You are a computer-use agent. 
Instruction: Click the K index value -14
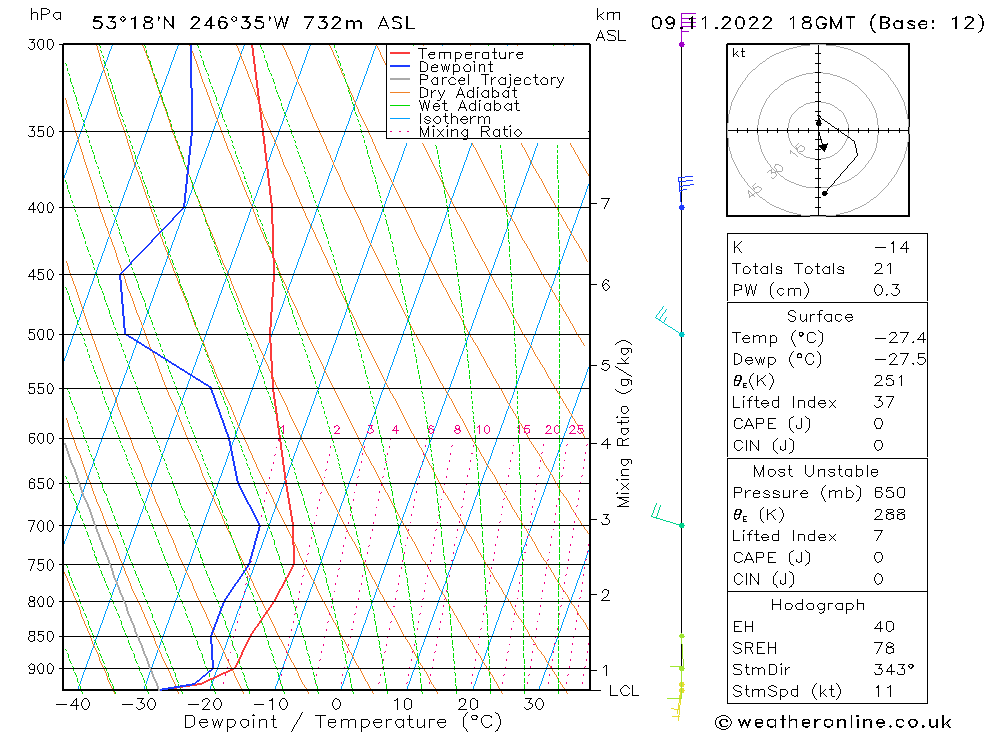pyautogui.click(x=891, y=247)
